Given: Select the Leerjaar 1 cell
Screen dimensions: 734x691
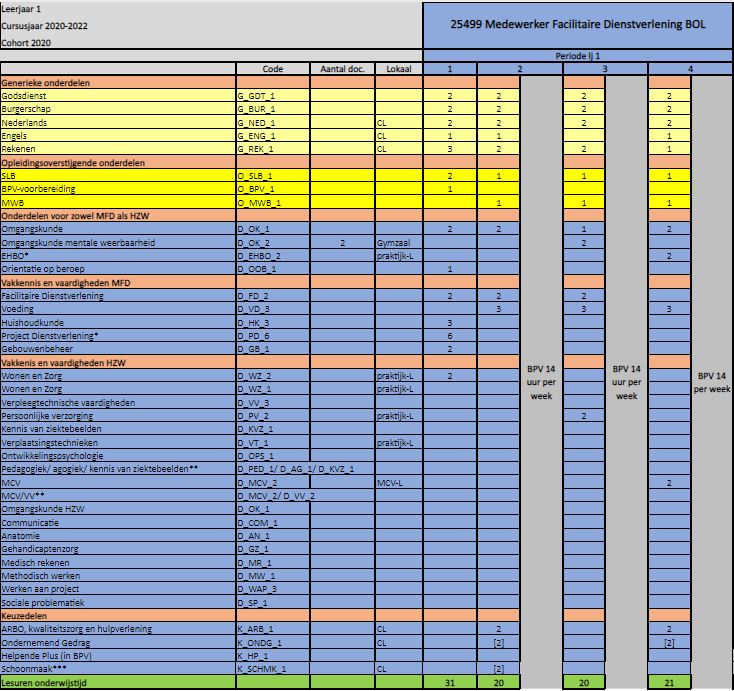Looking at the screenshot, I should point(21,9).
